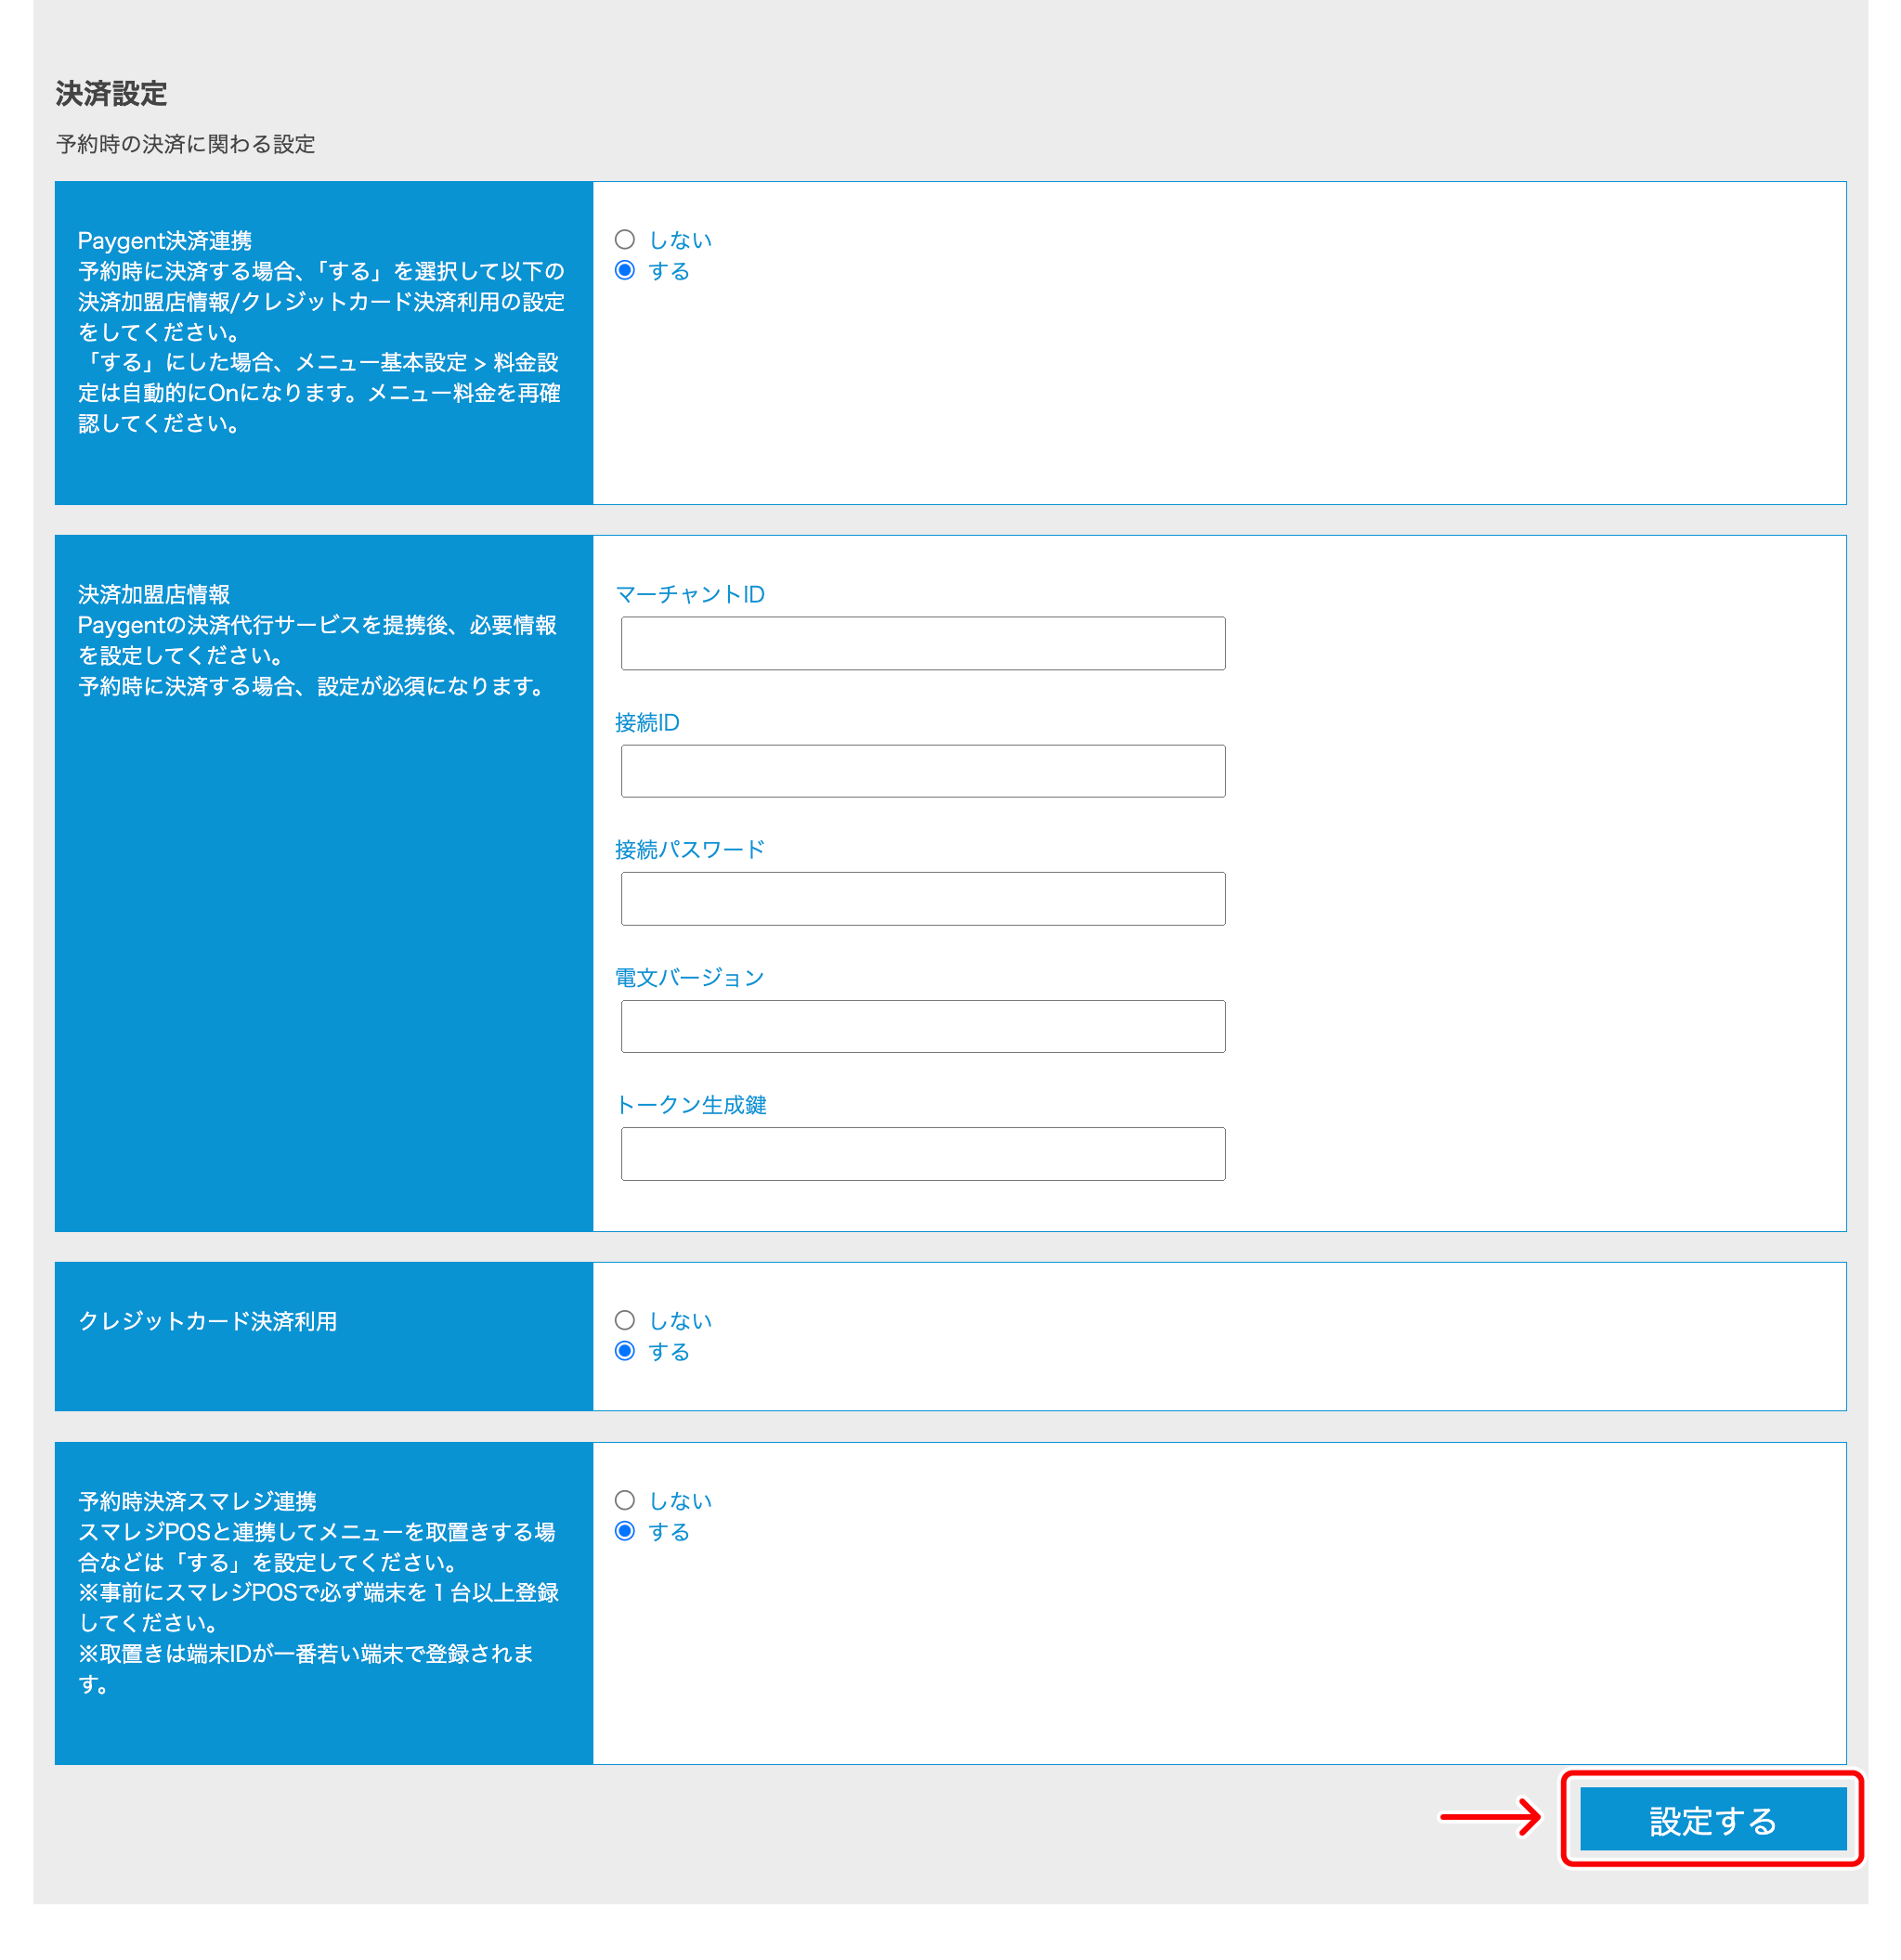The width and height of the screenshot is (1901, 1960).
Task: Click the トークン生成鍵 blue label
Action: coord(694,1104)
